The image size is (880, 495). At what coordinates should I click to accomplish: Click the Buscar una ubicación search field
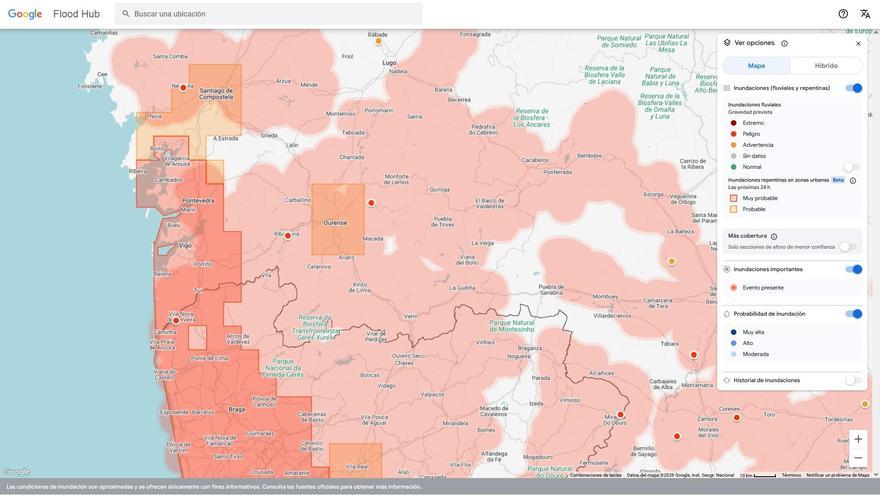(x=270, y=14)
